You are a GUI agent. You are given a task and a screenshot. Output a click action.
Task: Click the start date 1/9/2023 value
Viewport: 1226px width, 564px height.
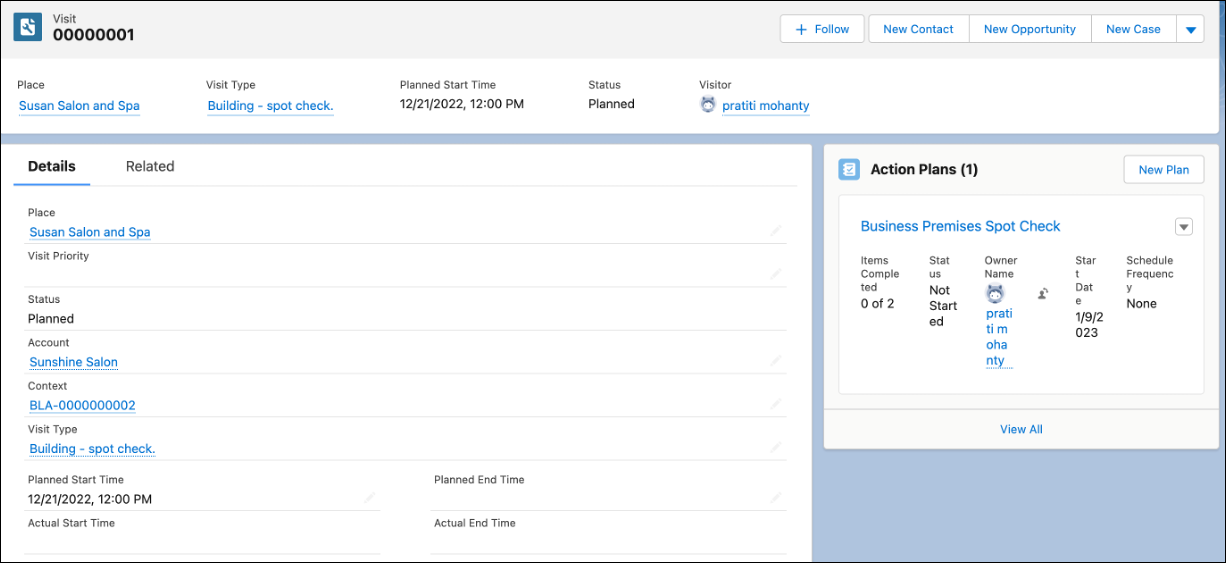tap(1087, 325)
